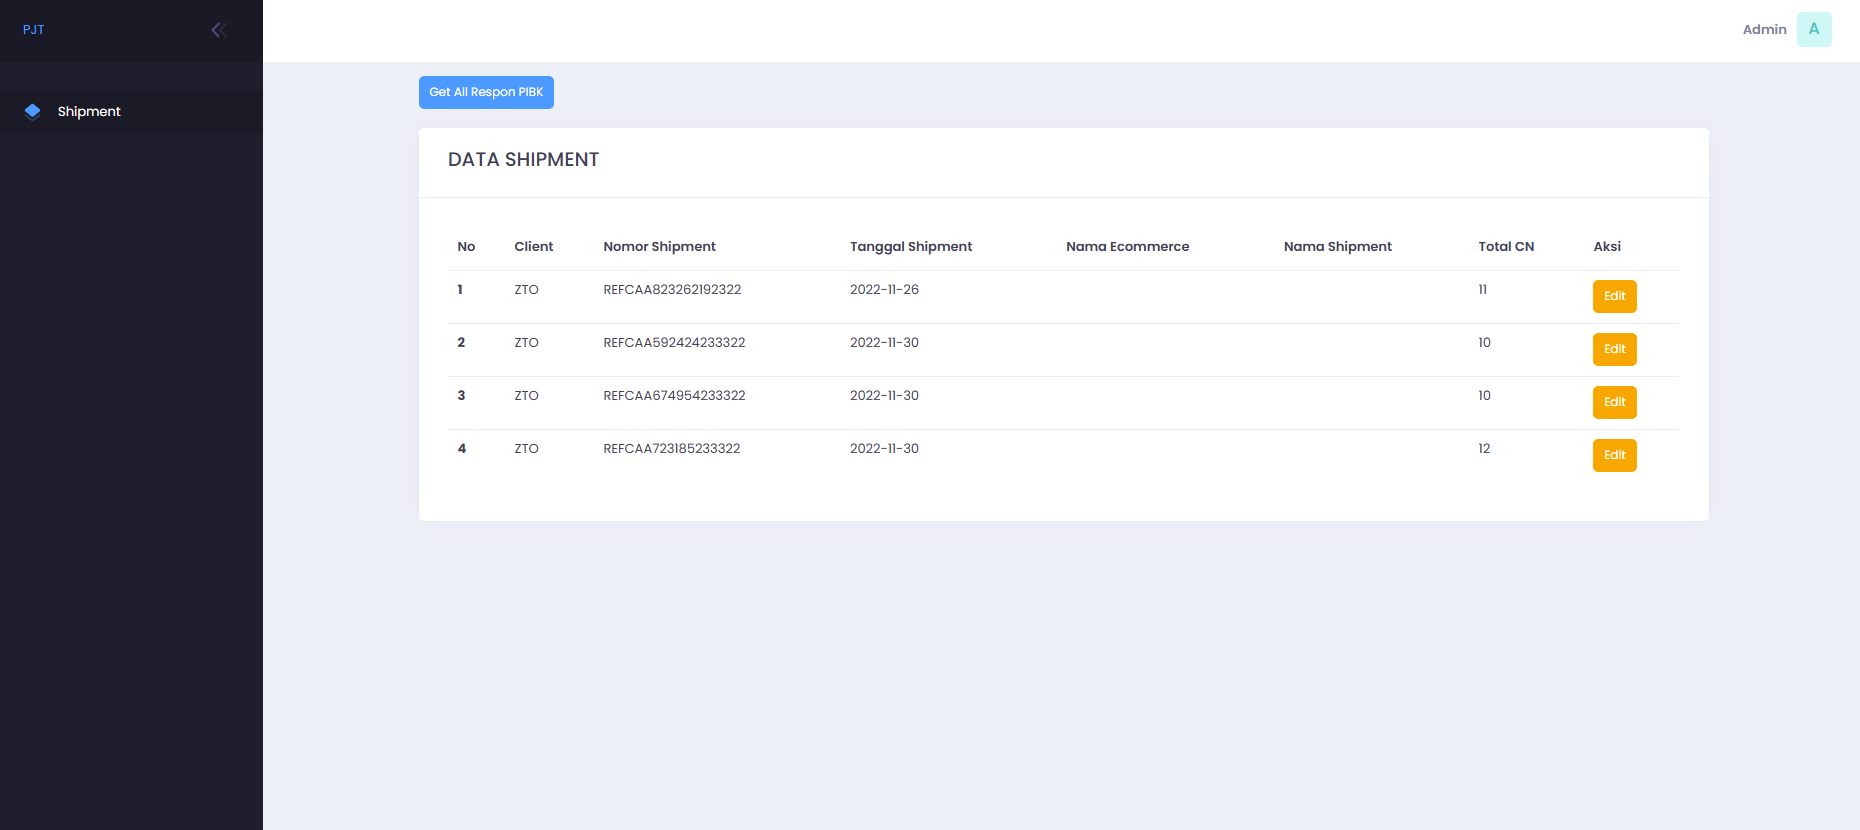
Task: Click the Shipment layers icon in sidebar
Action: click(x=32, y=111)
